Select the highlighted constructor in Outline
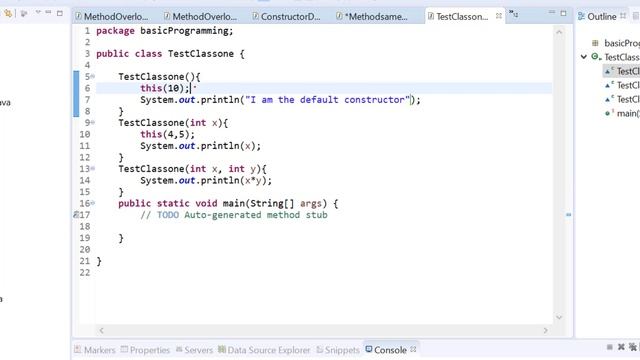This screenshot has width=640, height=360. click(621, 71)
